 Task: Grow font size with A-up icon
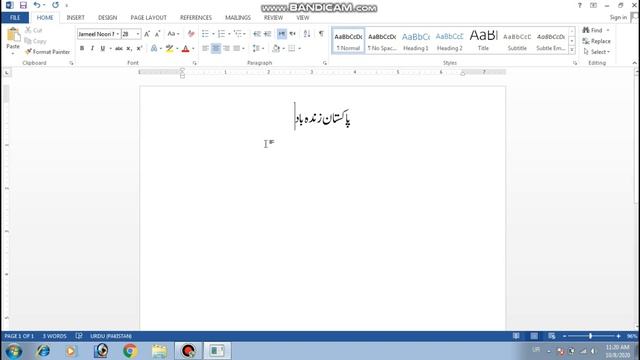click(x=147, y=34)
